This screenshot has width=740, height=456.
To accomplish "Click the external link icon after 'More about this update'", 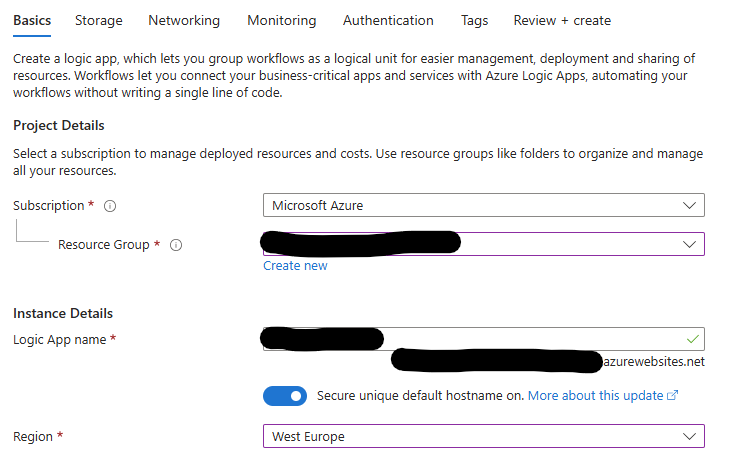I will click(672, 396).
